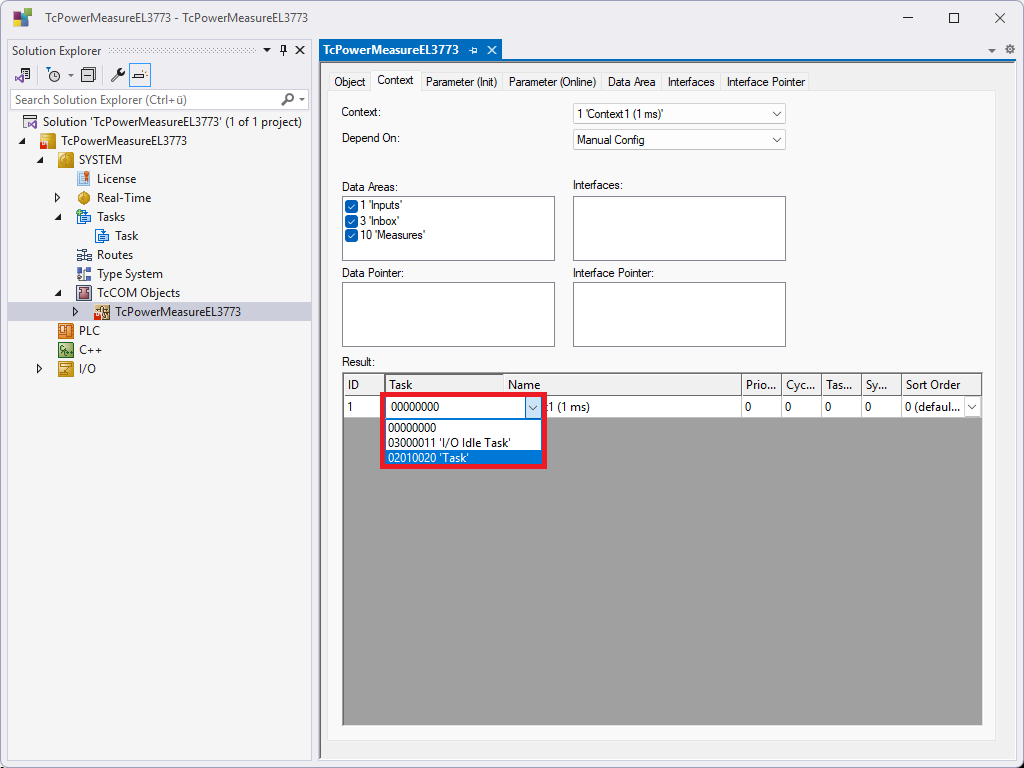Open the Parameter (Init) tab
Viewport: 1024px width, 768px height.
coord(461,82)
